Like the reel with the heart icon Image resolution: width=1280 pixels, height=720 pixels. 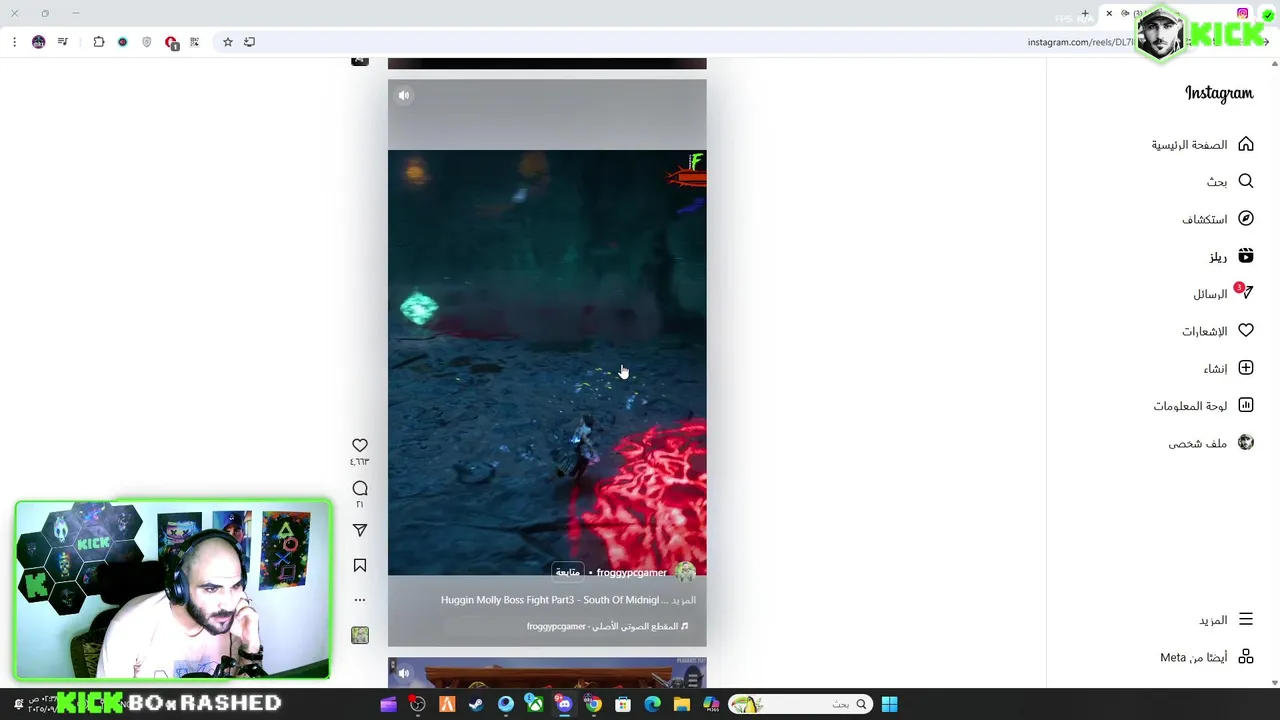tap(360, 445)
